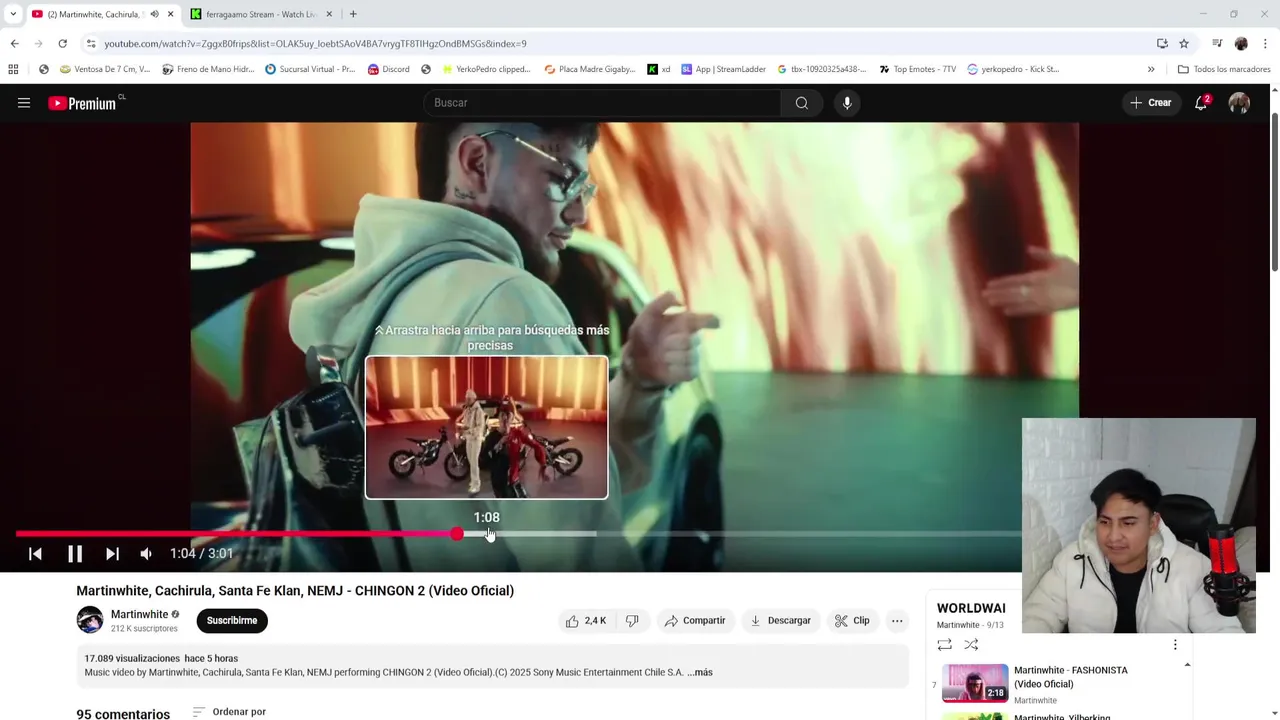Open Todos los marcadores folder
The image size is (1280, 720).
pyautogui.click(x=1224, y=69)
